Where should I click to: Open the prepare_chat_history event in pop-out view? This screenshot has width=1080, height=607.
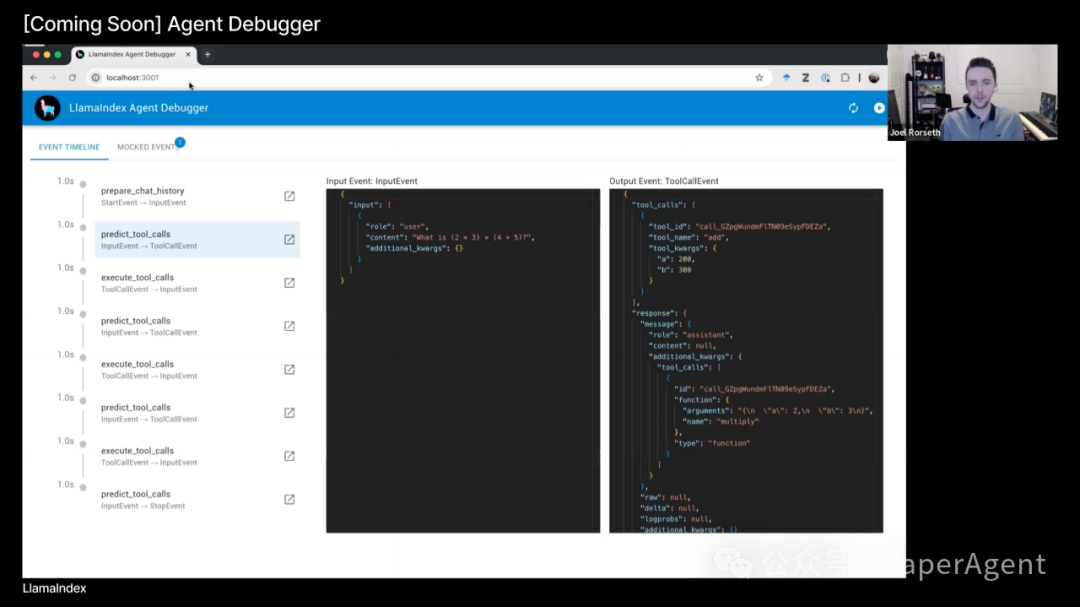(x=289, y=196)
